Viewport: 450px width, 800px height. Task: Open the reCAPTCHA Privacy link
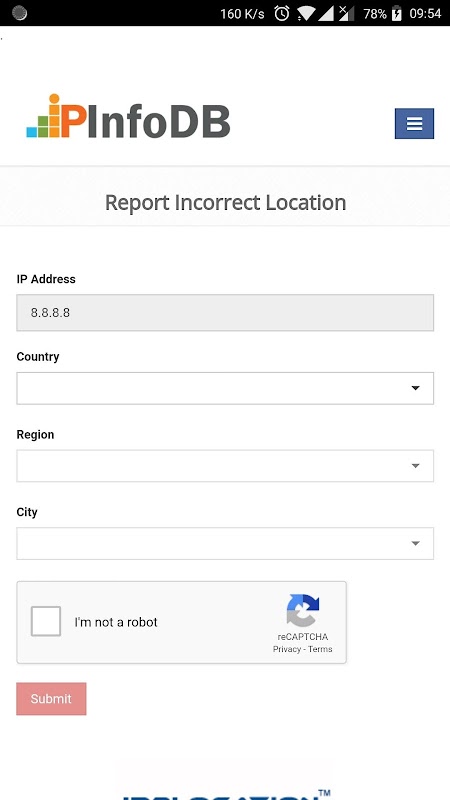point(287,649)
